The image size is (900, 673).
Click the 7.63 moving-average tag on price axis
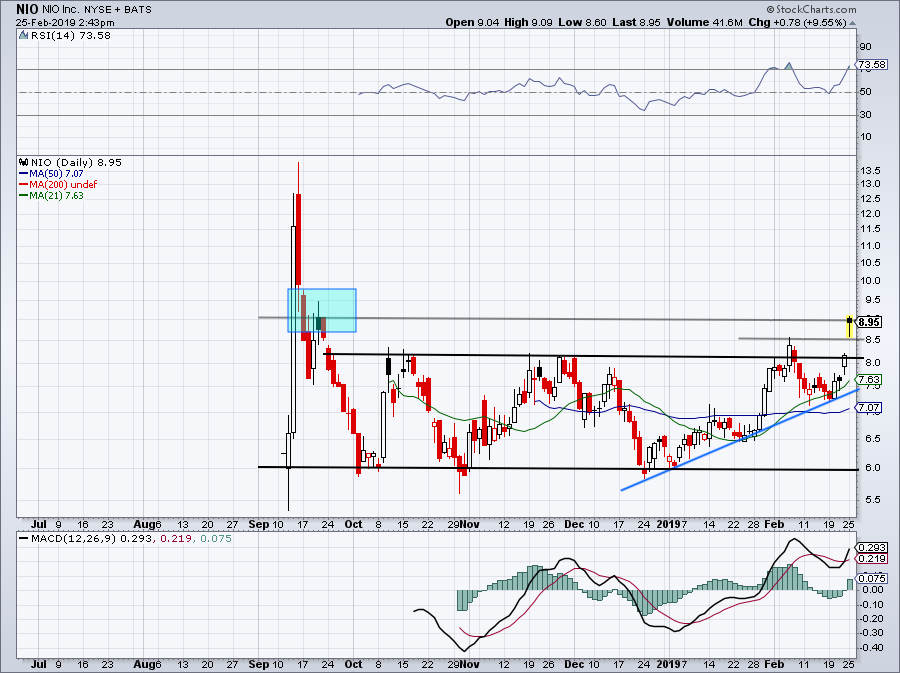tap(868, 380)
